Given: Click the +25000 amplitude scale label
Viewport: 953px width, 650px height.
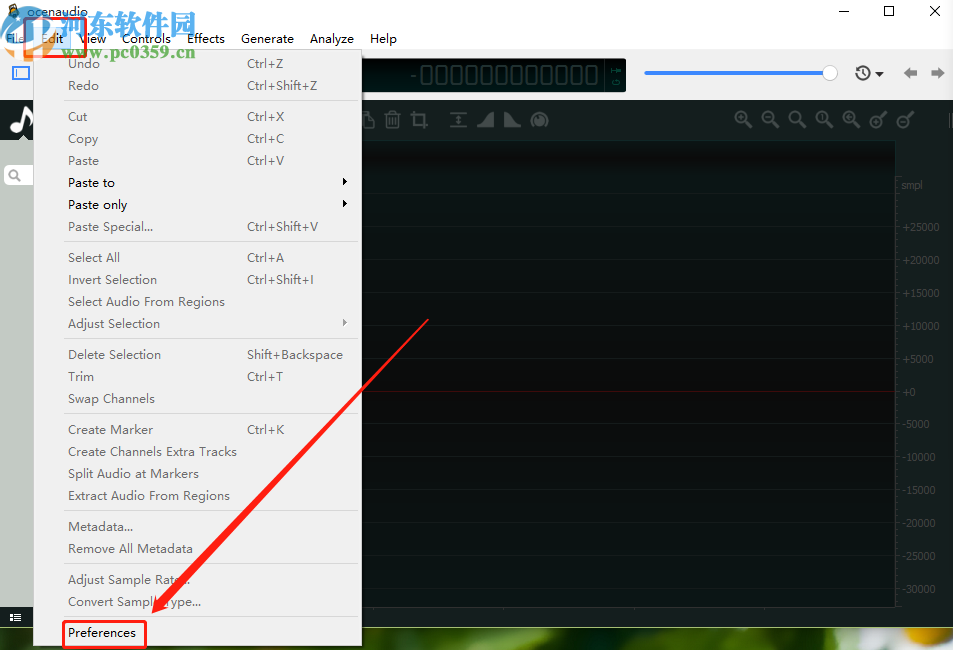Looking at the screenshot, I should (x=921, y=227).
